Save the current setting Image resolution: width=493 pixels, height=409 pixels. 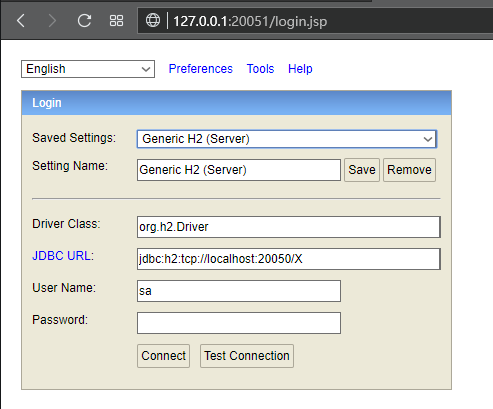click(362, 170)
